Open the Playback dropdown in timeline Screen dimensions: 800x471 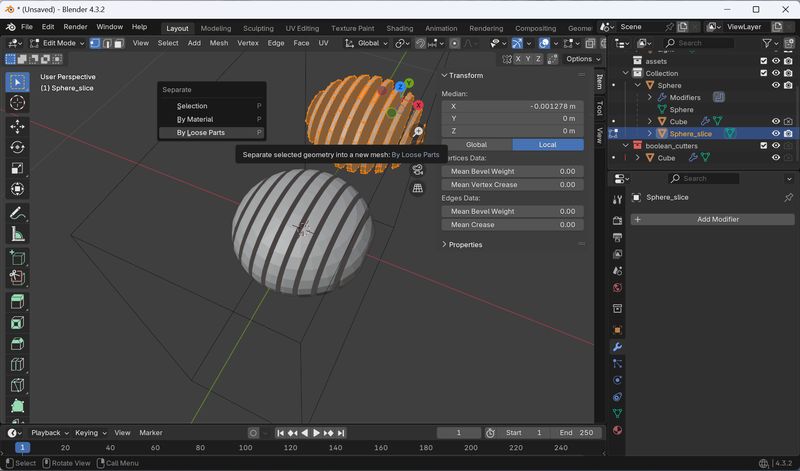click(50, 433)
